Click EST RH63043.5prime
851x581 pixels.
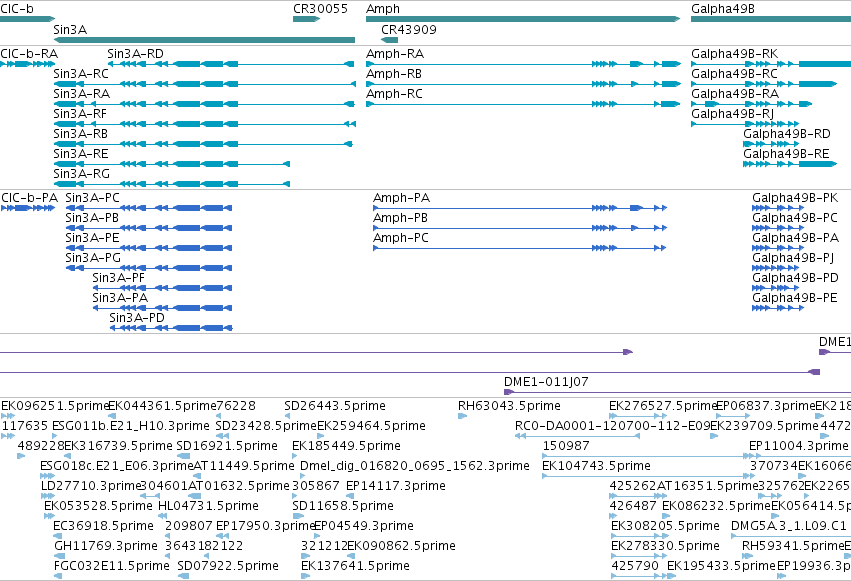tap(462, 416)
